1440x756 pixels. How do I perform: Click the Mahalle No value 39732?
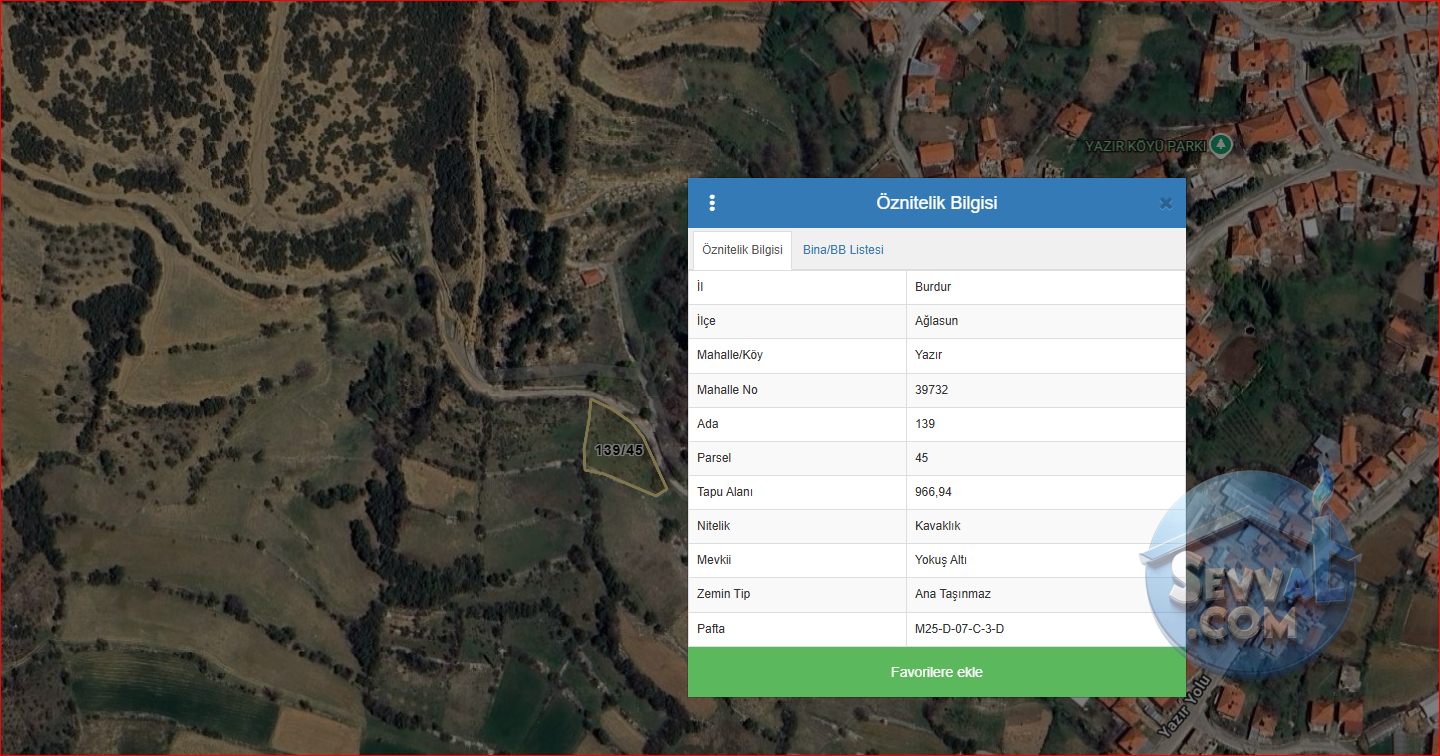click(931, 390)
